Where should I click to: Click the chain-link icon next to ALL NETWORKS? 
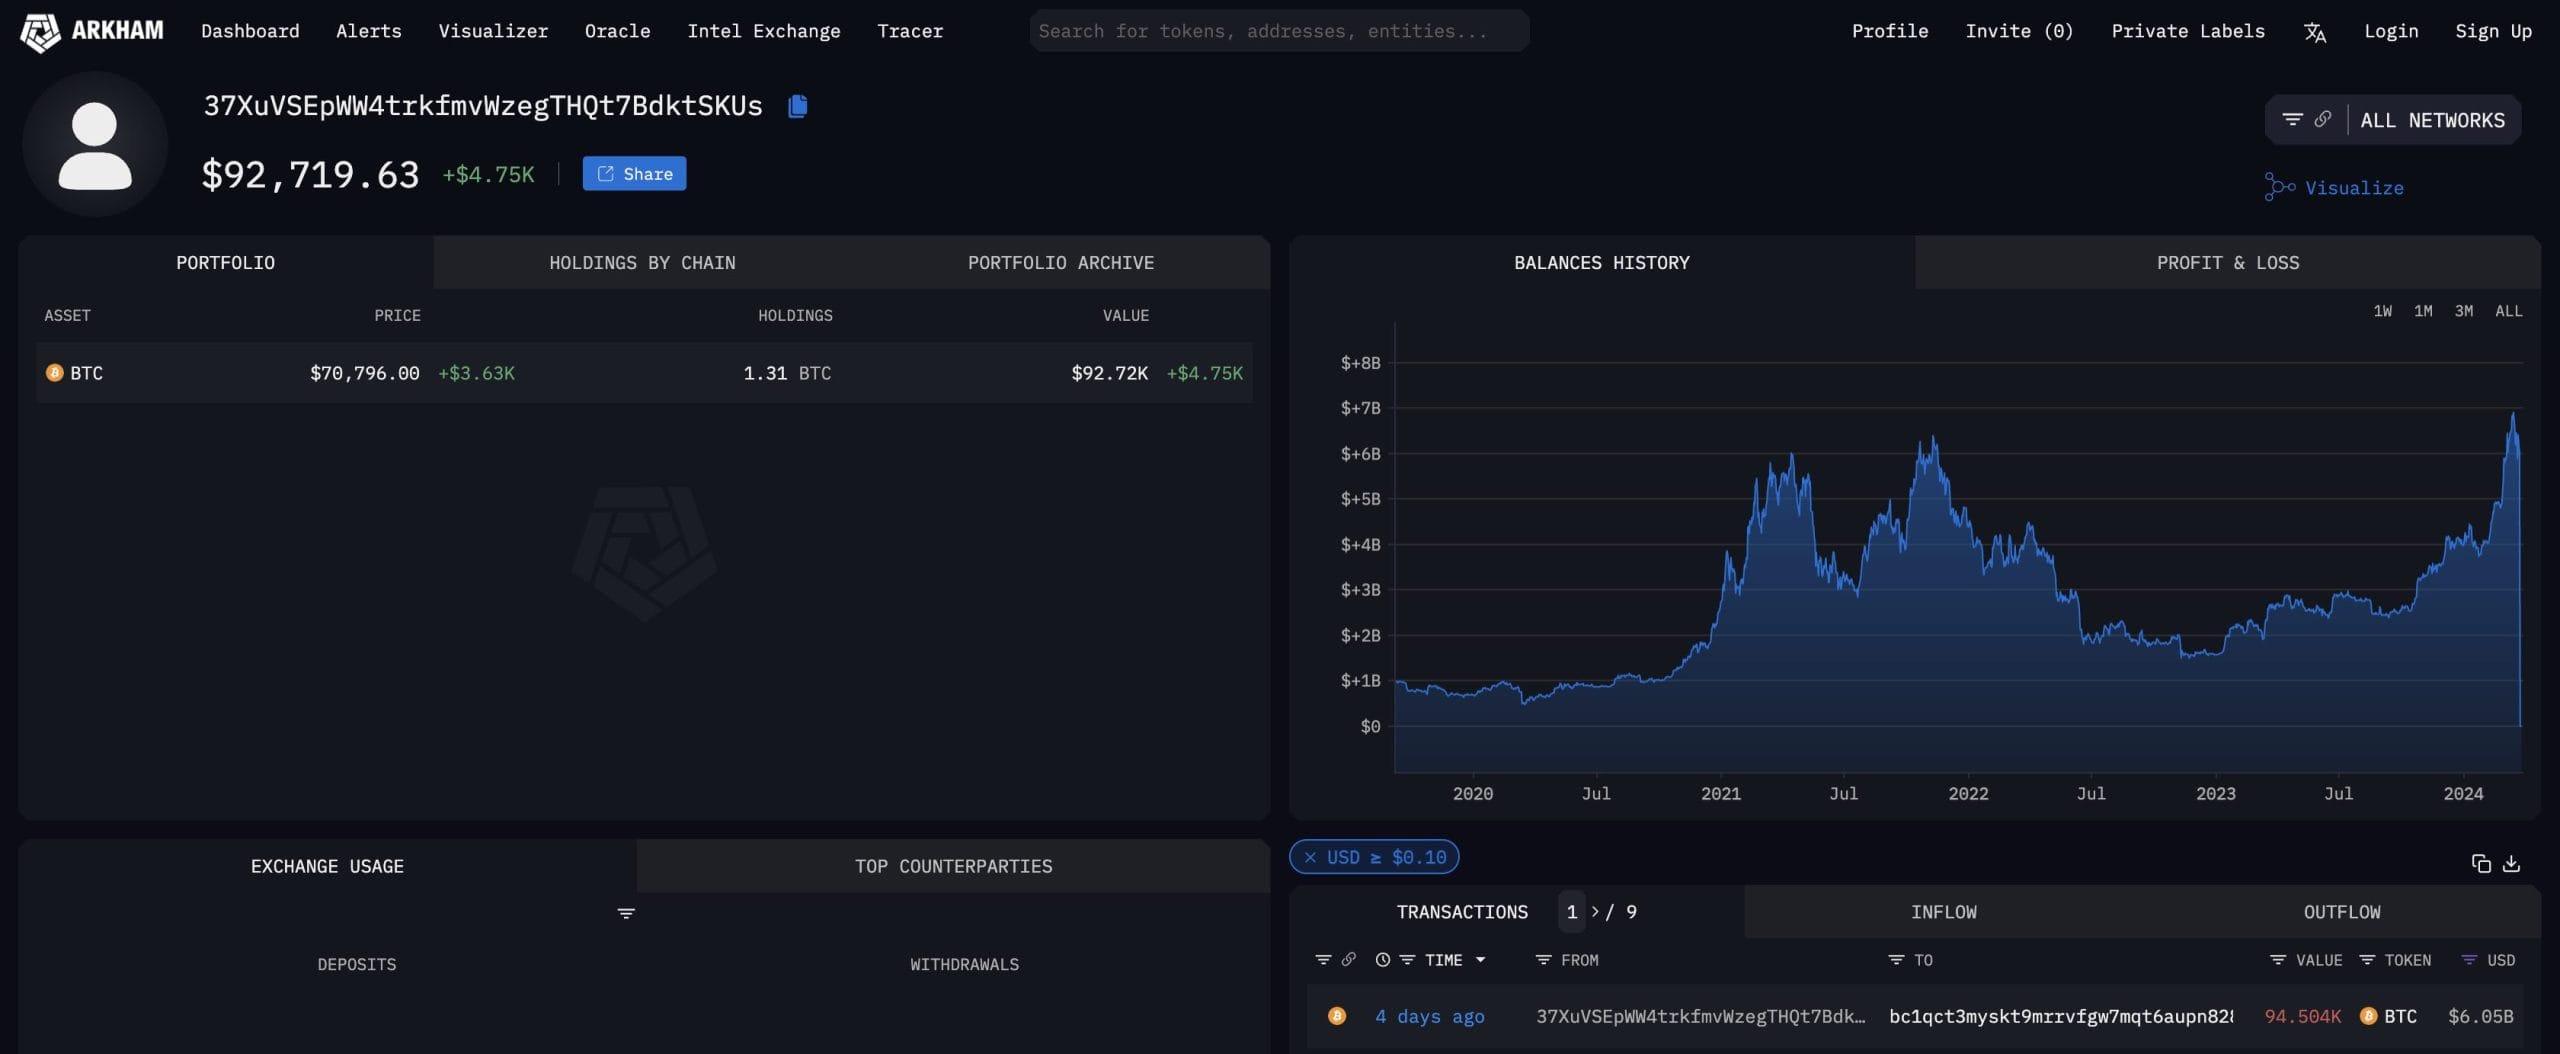(2321, 119)
